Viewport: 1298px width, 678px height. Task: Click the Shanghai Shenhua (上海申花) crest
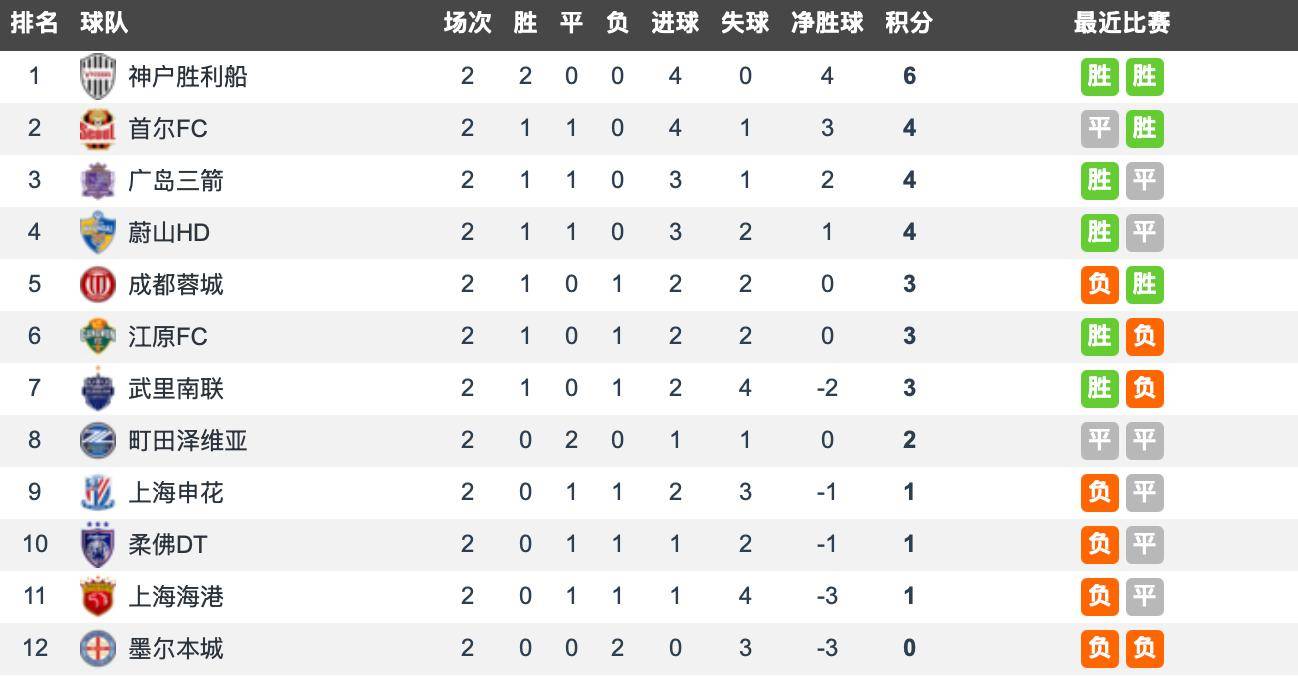coord(98,493)
